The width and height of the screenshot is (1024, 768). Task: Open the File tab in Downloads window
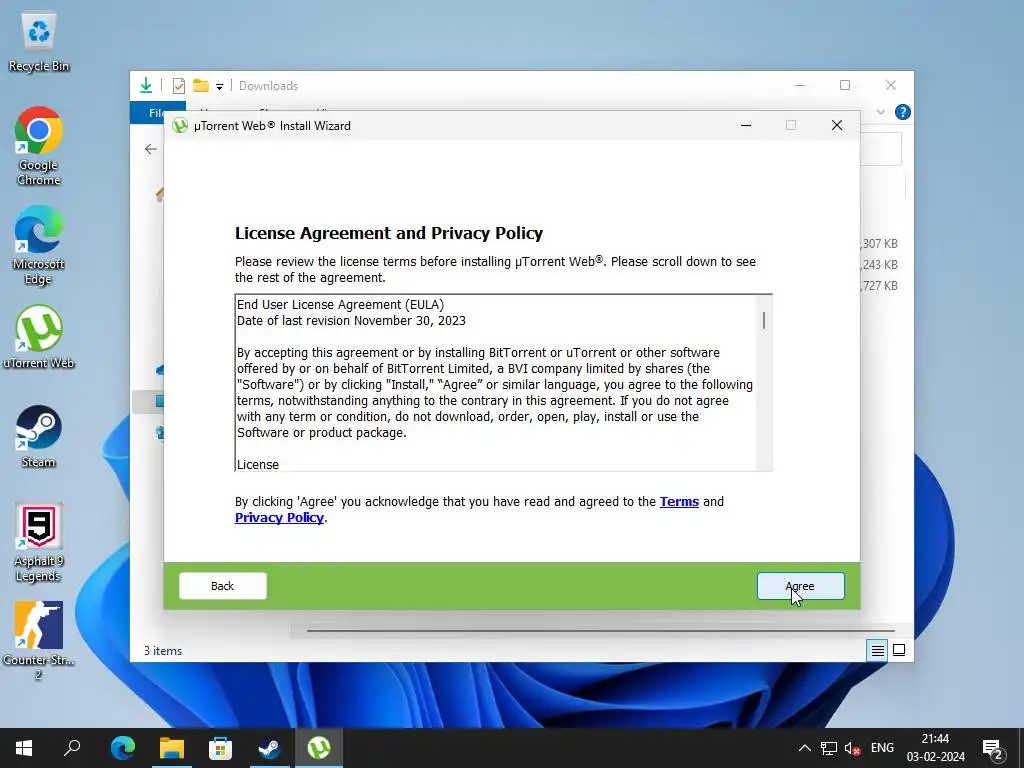(x=157, y=112)
